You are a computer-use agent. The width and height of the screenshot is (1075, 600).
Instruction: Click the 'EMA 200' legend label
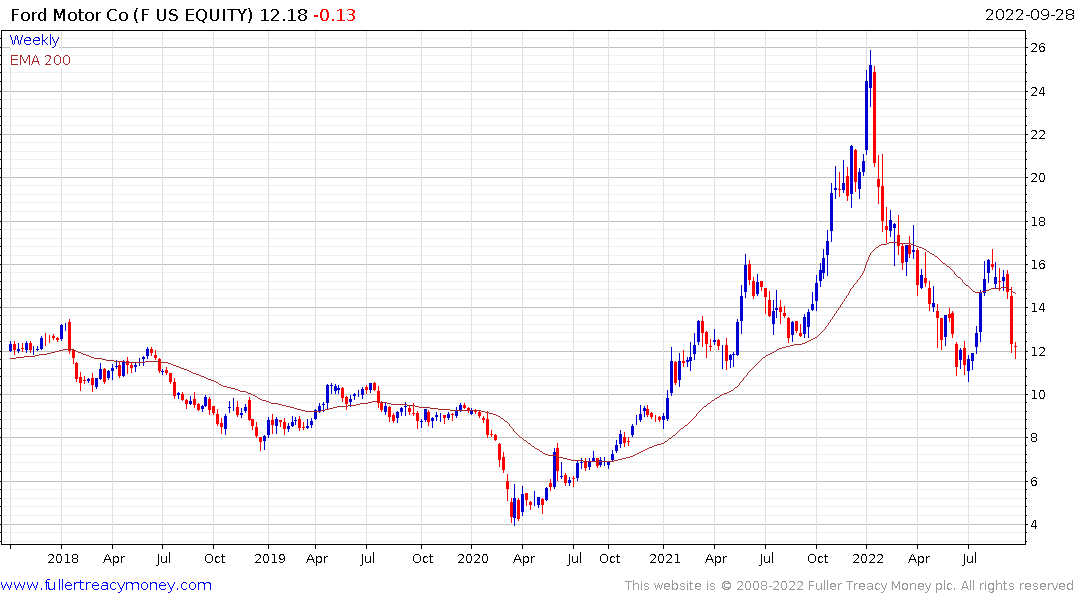40,60
